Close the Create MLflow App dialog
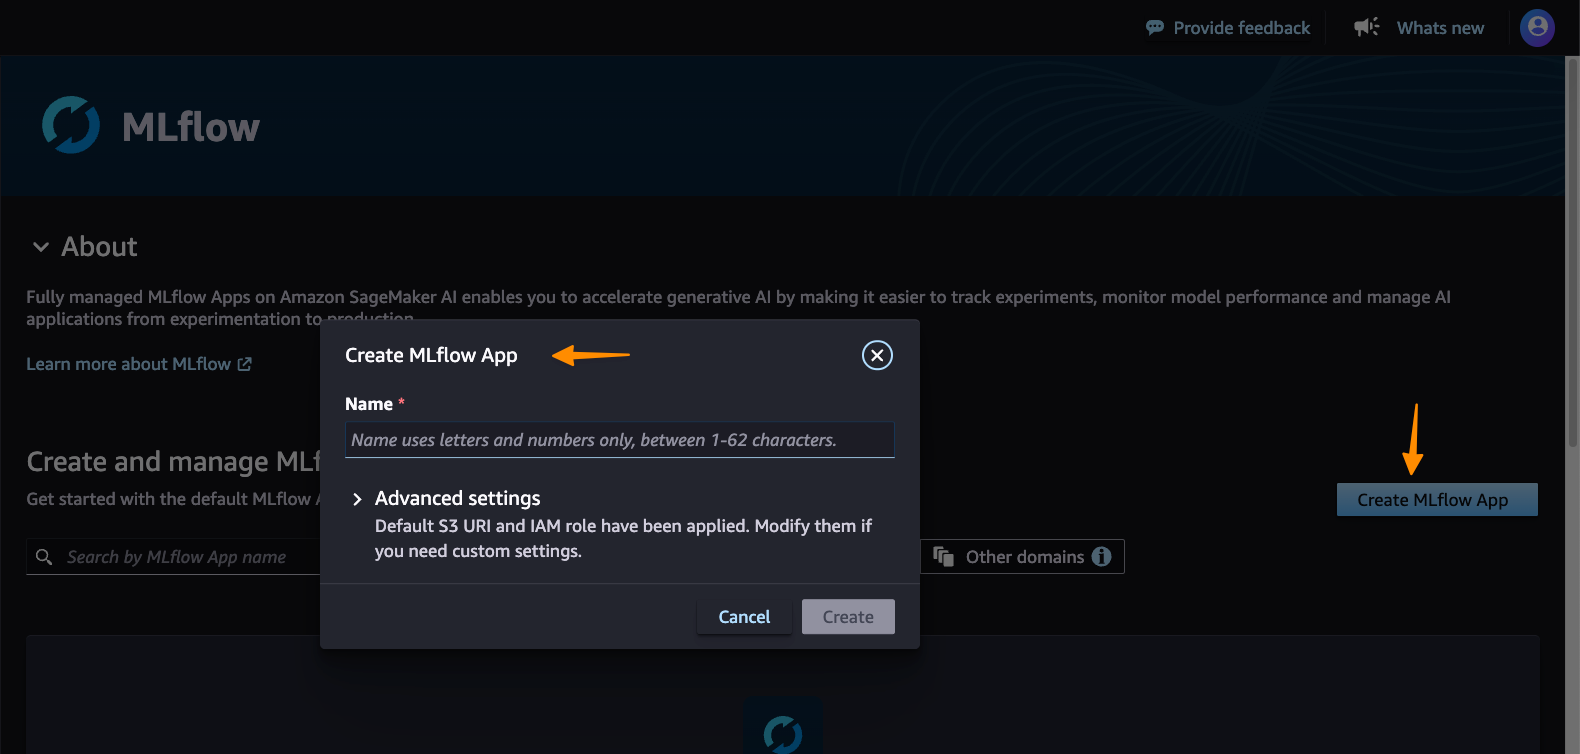Screen dimensions: 1580x754 tap(877, 355)
